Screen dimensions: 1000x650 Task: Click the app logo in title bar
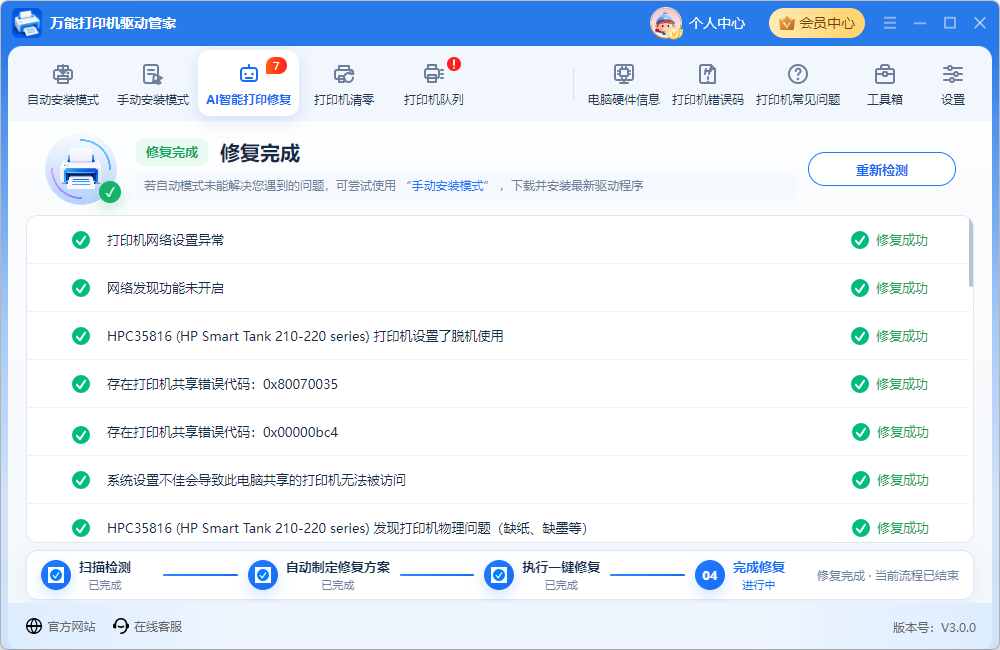pyautogui.click(x=27, y=23)
